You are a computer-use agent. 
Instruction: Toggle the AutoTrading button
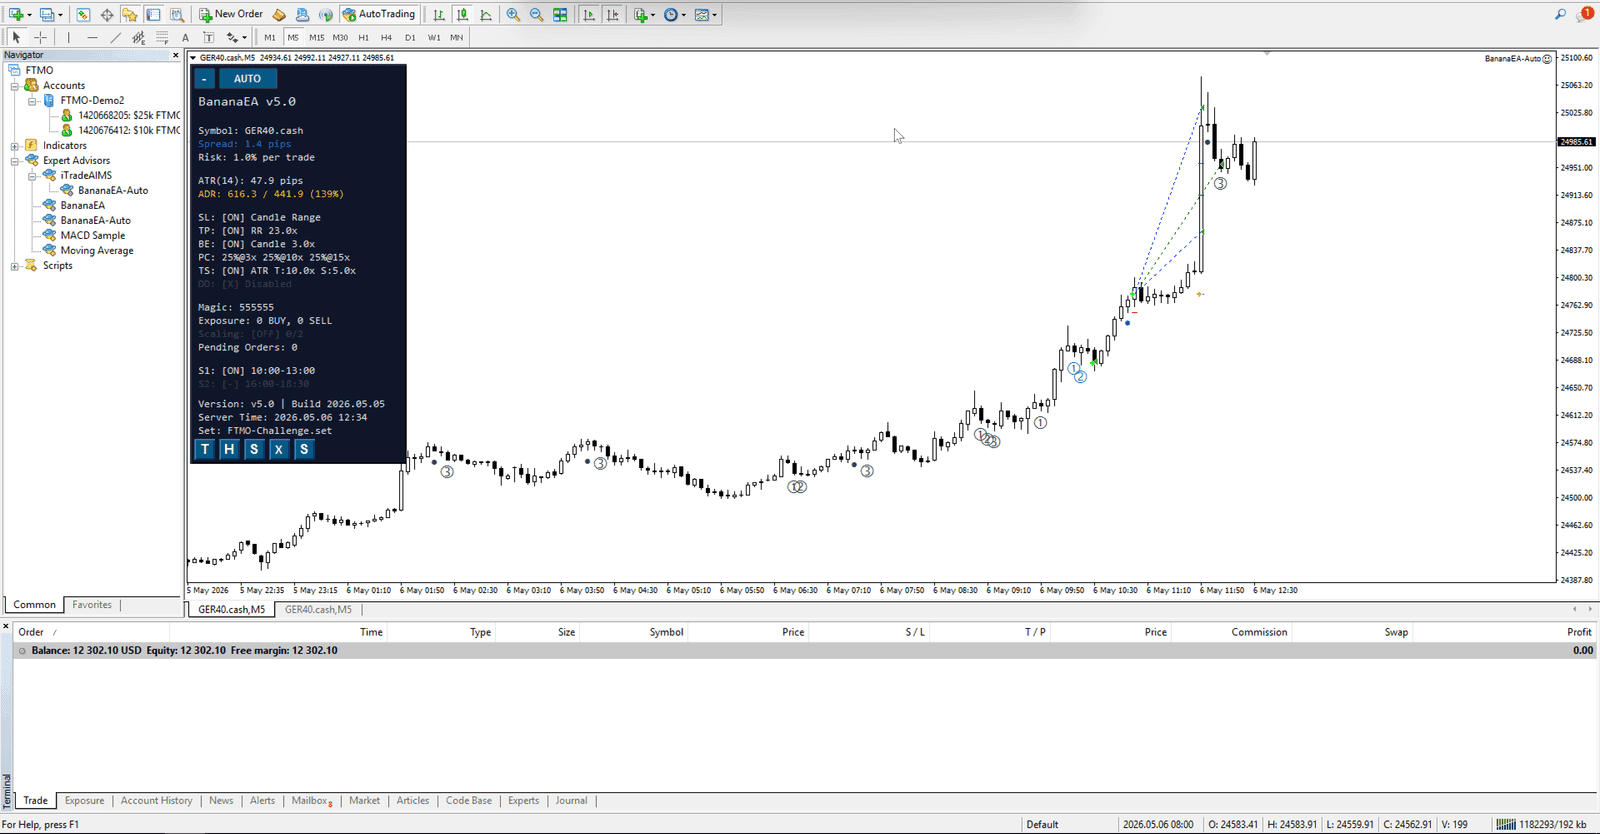379,14
